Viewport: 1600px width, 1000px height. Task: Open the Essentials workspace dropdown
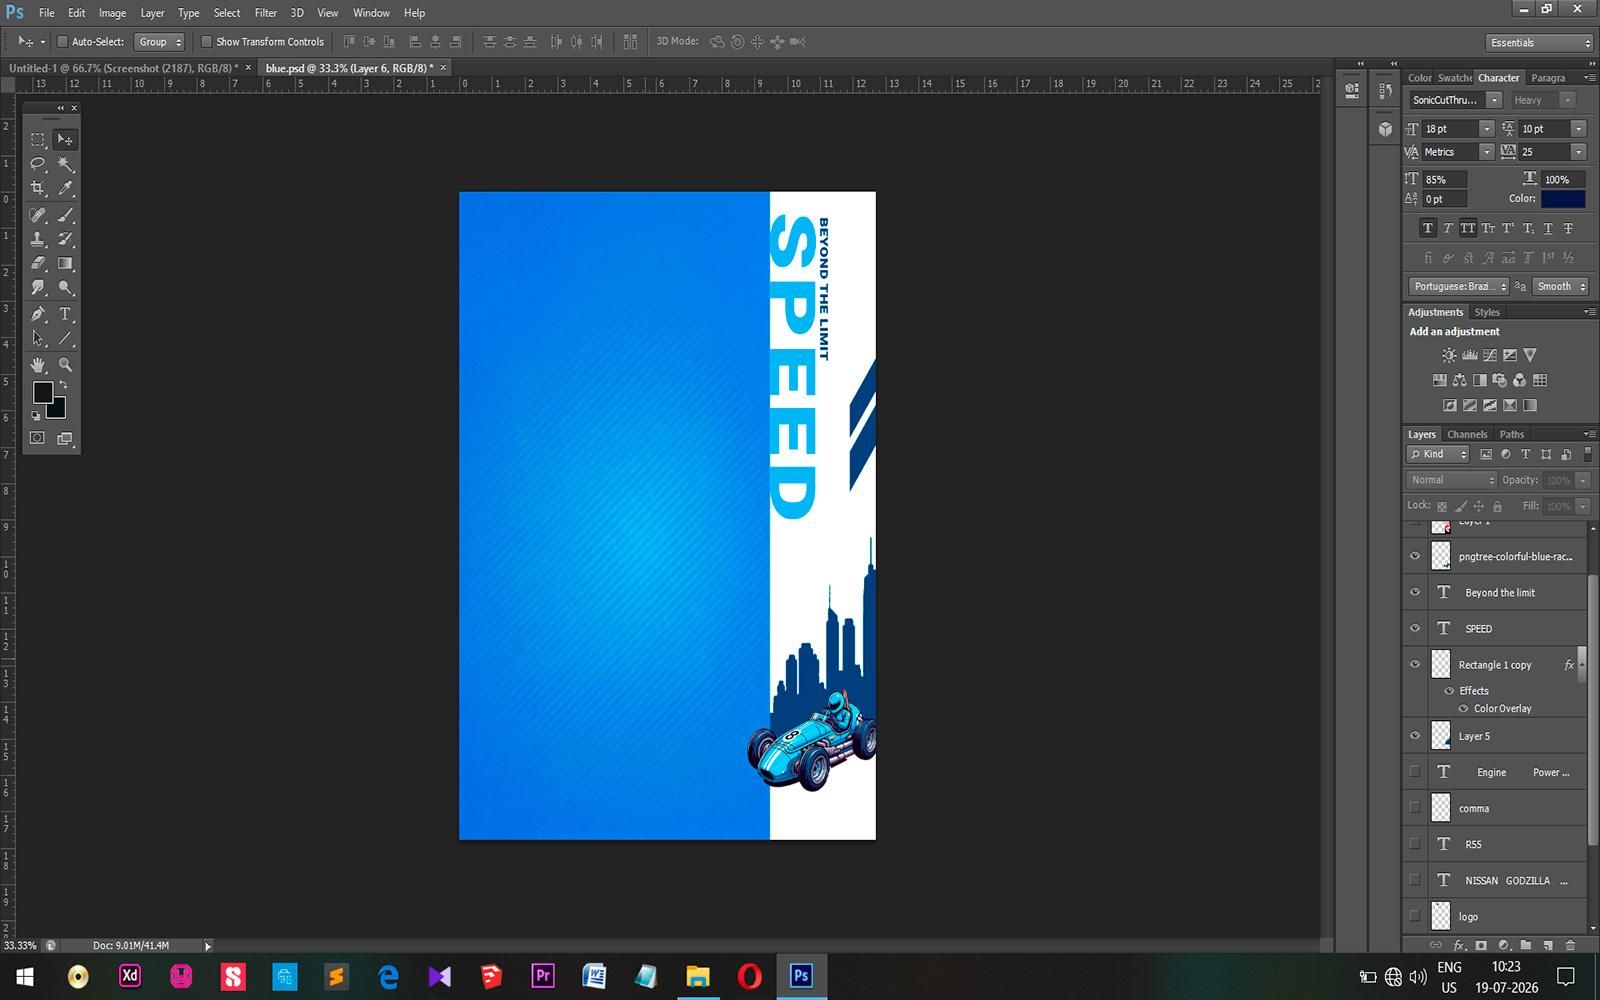coord(1539,43)
